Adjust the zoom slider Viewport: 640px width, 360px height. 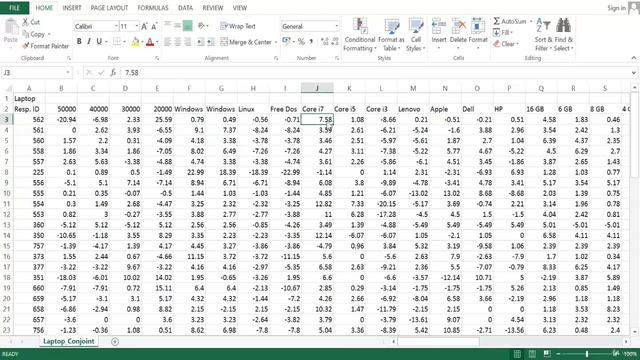pos(587,353)
